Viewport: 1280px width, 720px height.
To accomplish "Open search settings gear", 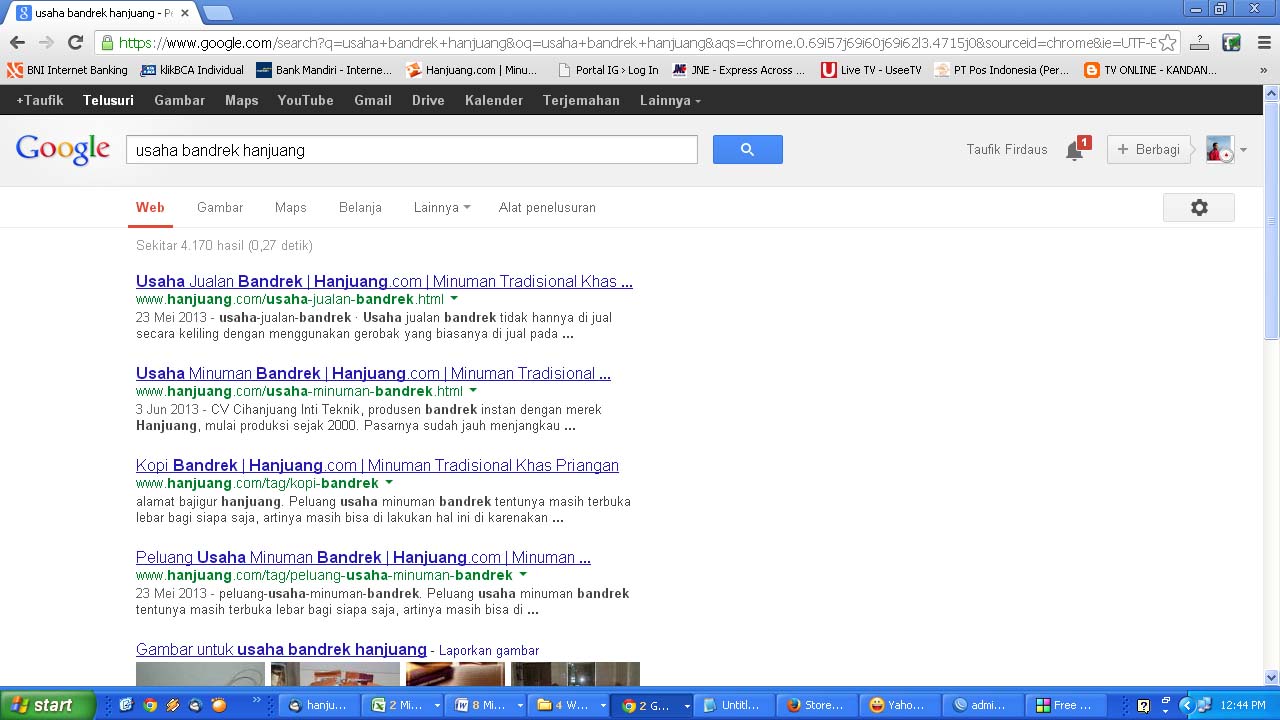I will pos(1199,207).
